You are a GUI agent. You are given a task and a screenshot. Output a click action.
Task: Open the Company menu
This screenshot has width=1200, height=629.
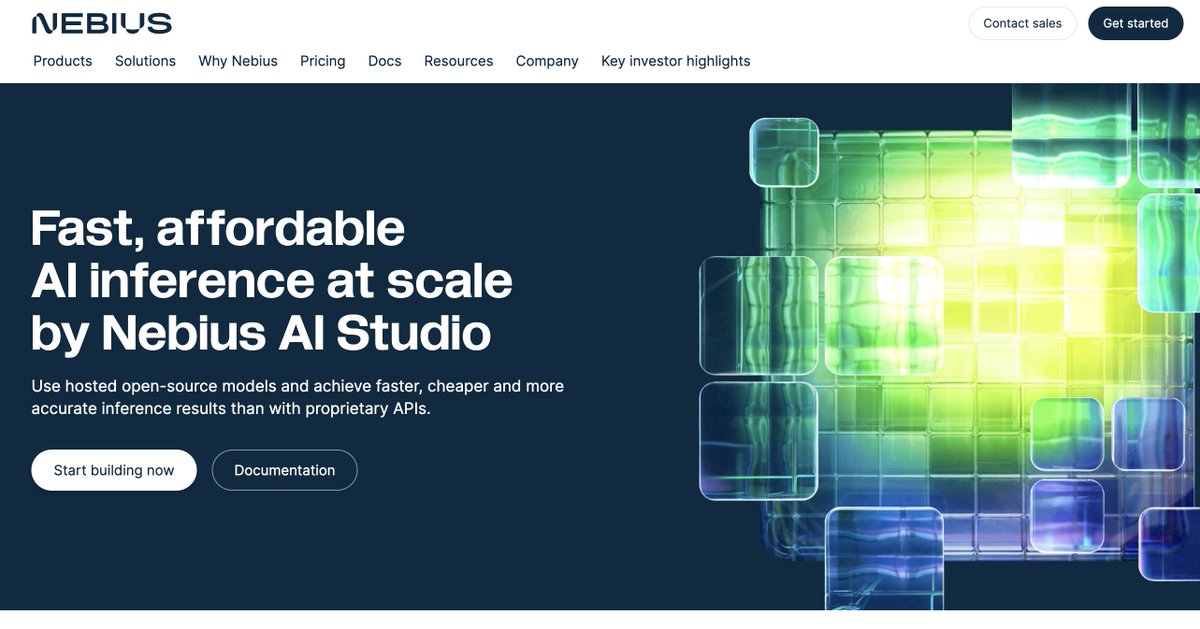tap(547, 61)
